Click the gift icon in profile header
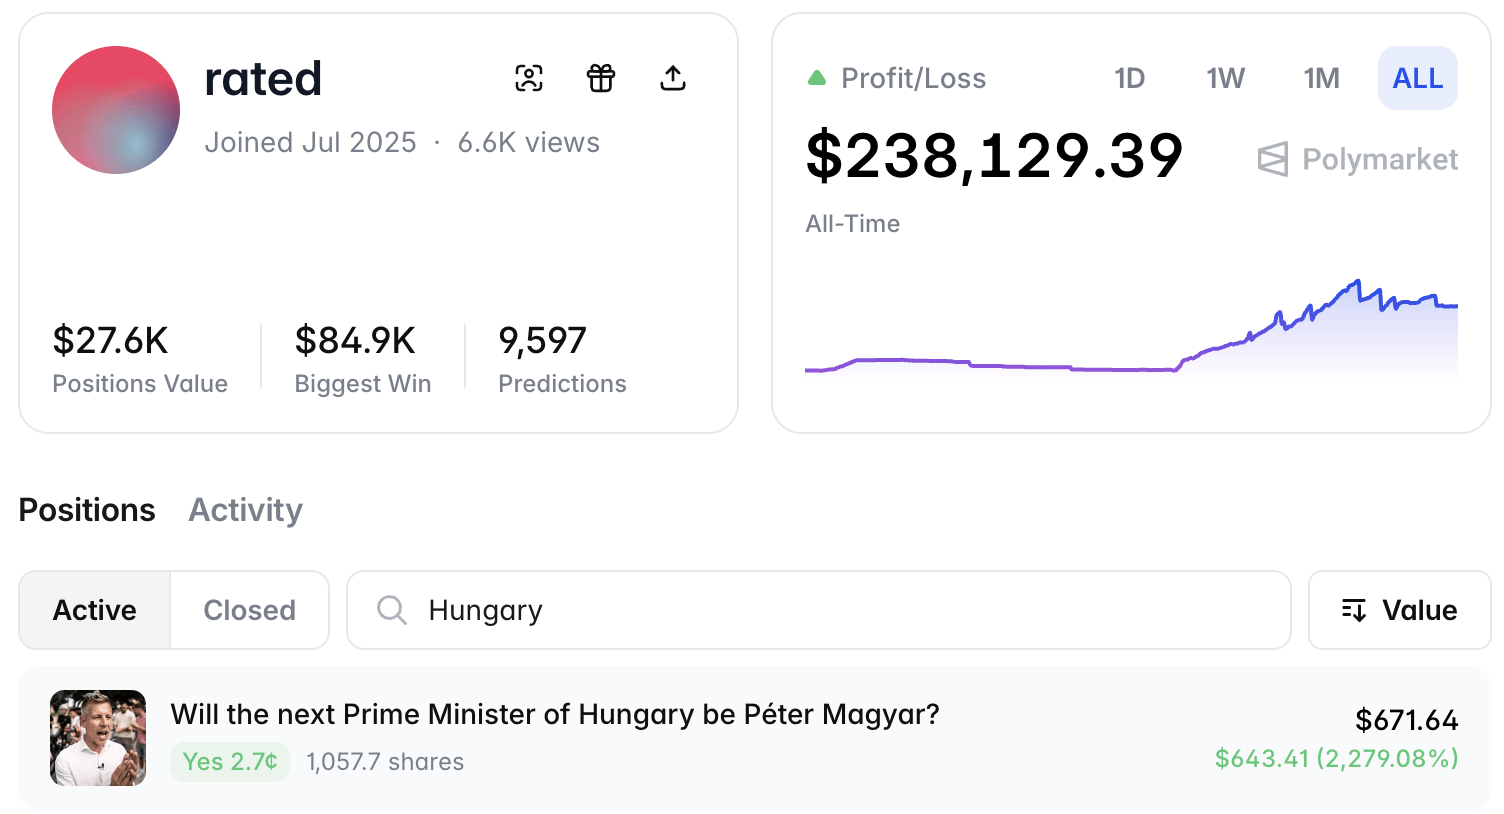This screenshot has width=1504, height=814. pyautogui.click(x=601, y=78)
